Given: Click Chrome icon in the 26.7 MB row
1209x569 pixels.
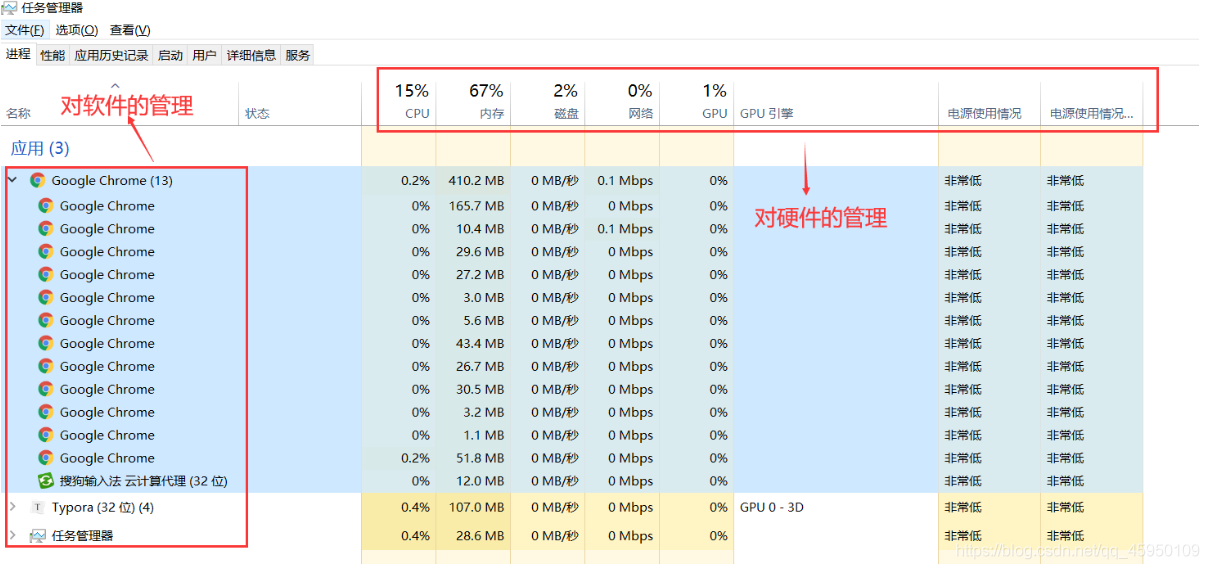Looking at the screenshot, I should click(45, 367).
